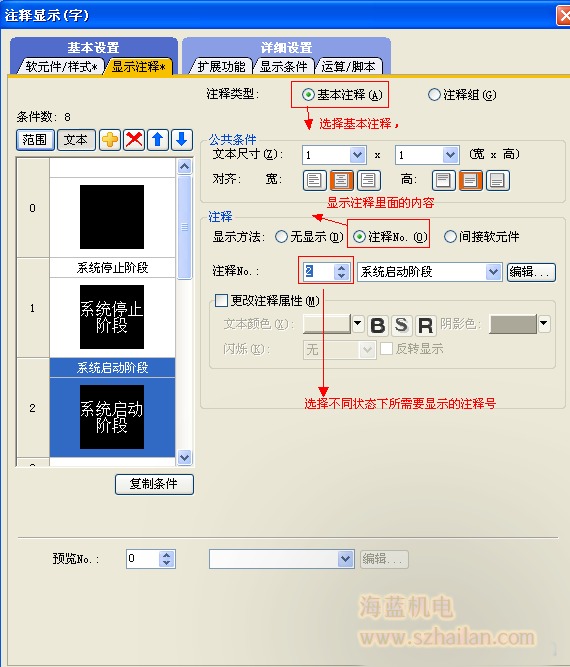
Task: Click 系统启动阶段 highlighted header text
Action: [113, 368]
